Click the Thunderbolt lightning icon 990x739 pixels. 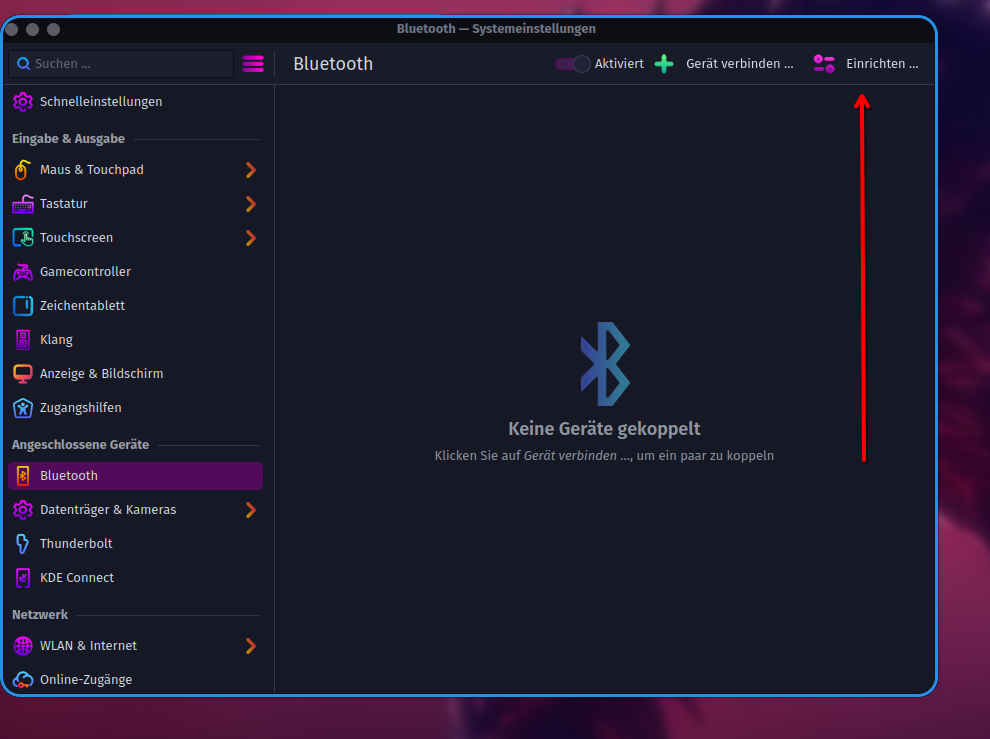[23, 544]
